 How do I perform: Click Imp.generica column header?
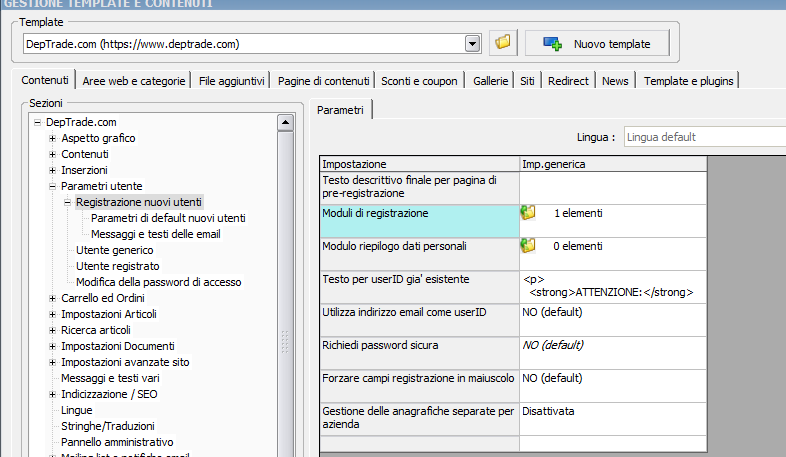(614, 164)
